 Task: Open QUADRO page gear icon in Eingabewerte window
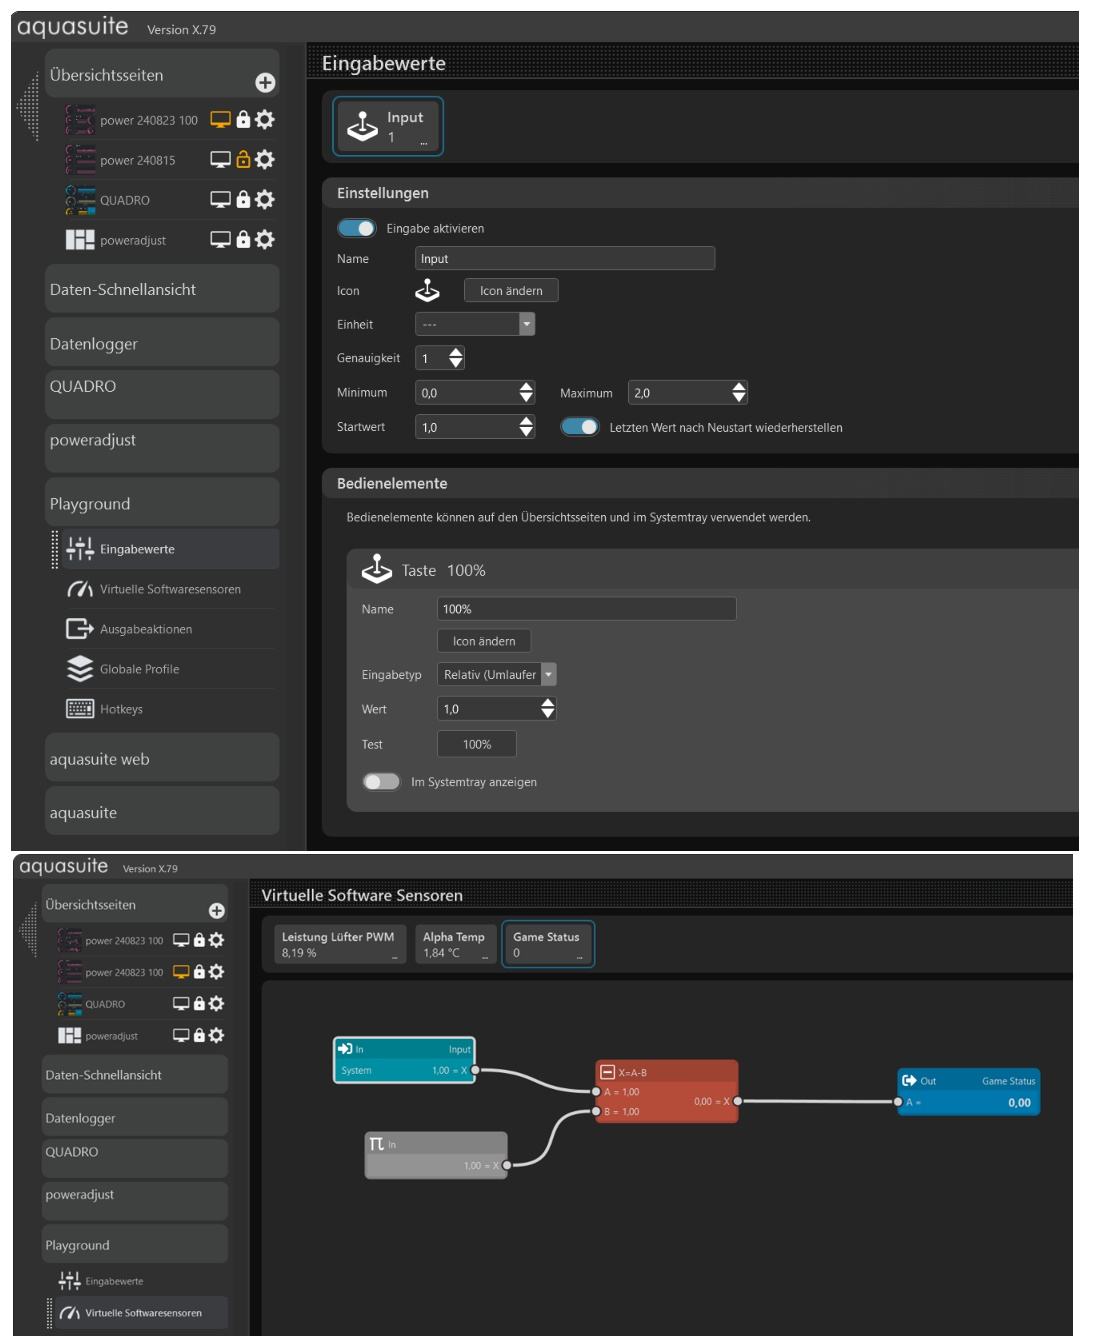click(x=265, y=199)
